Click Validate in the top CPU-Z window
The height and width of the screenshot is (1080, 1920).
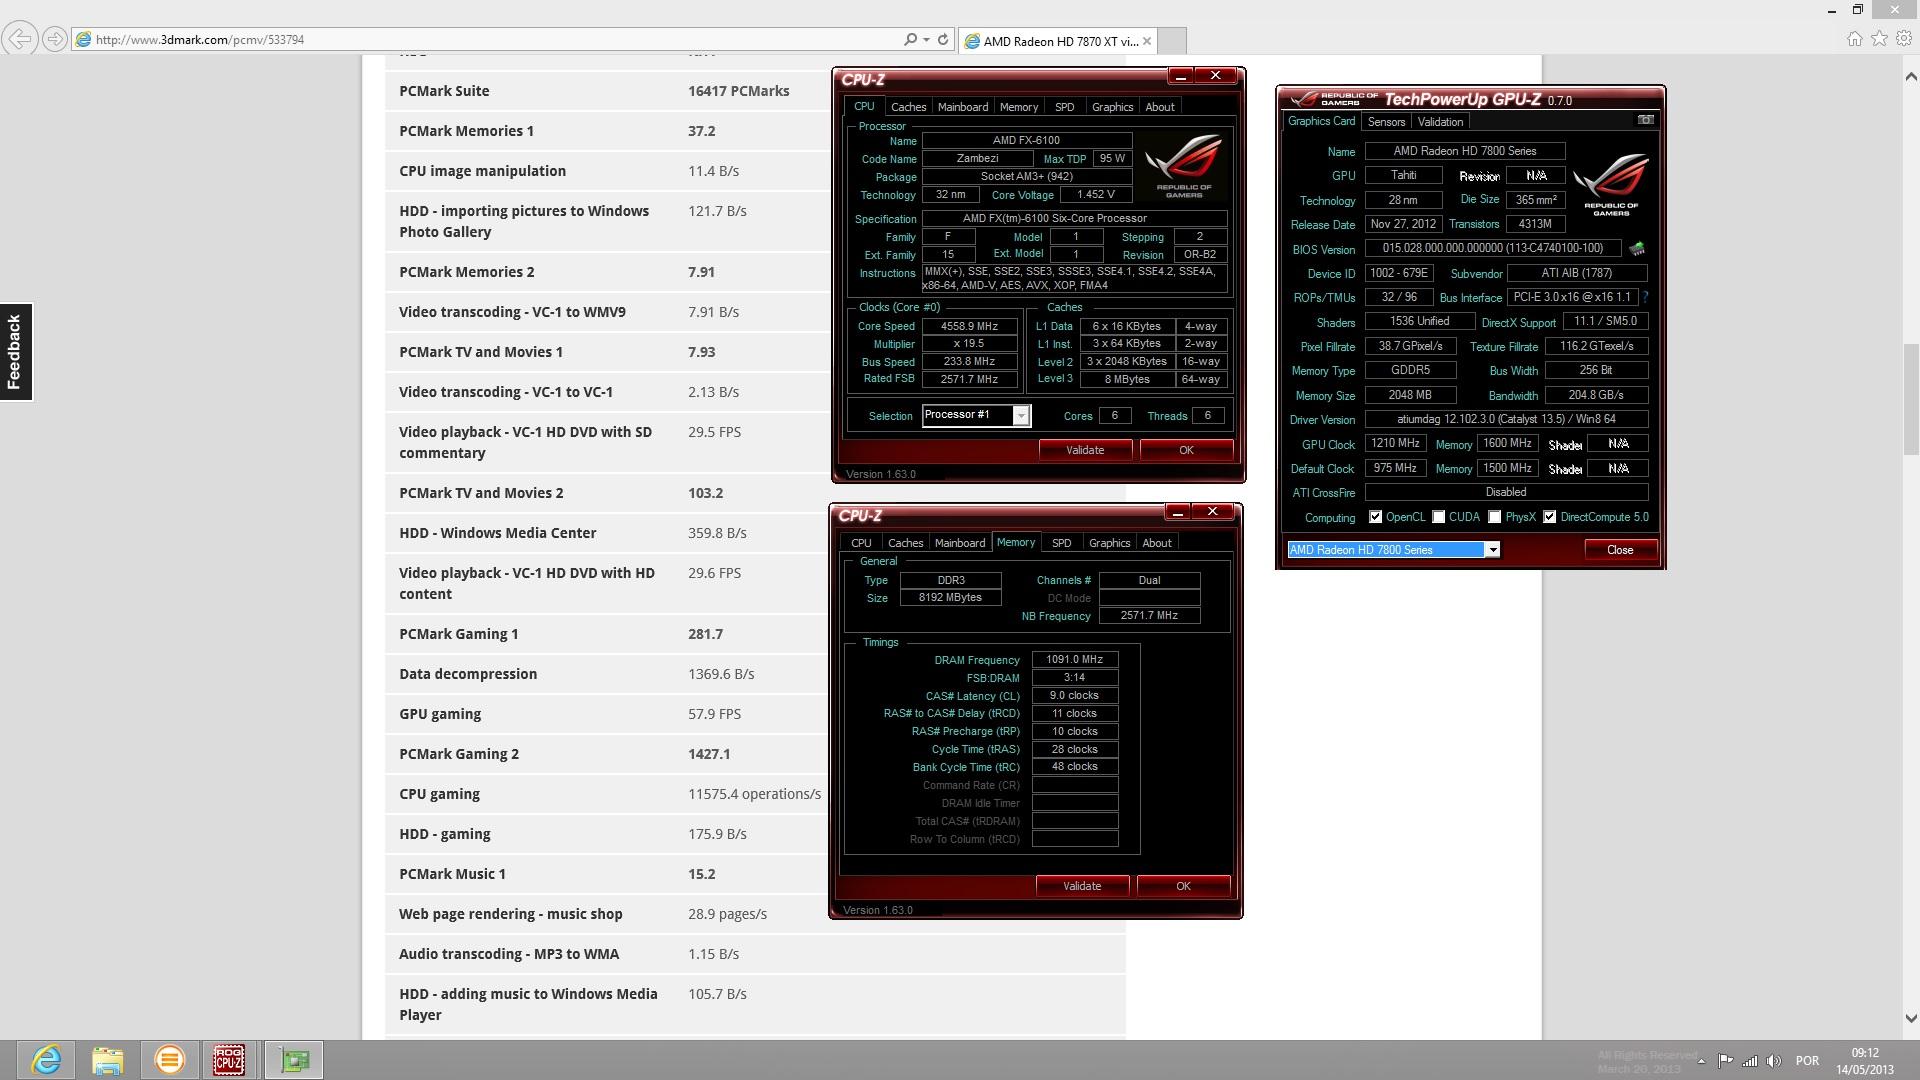pyautogui.click(x=1085, y=450)
